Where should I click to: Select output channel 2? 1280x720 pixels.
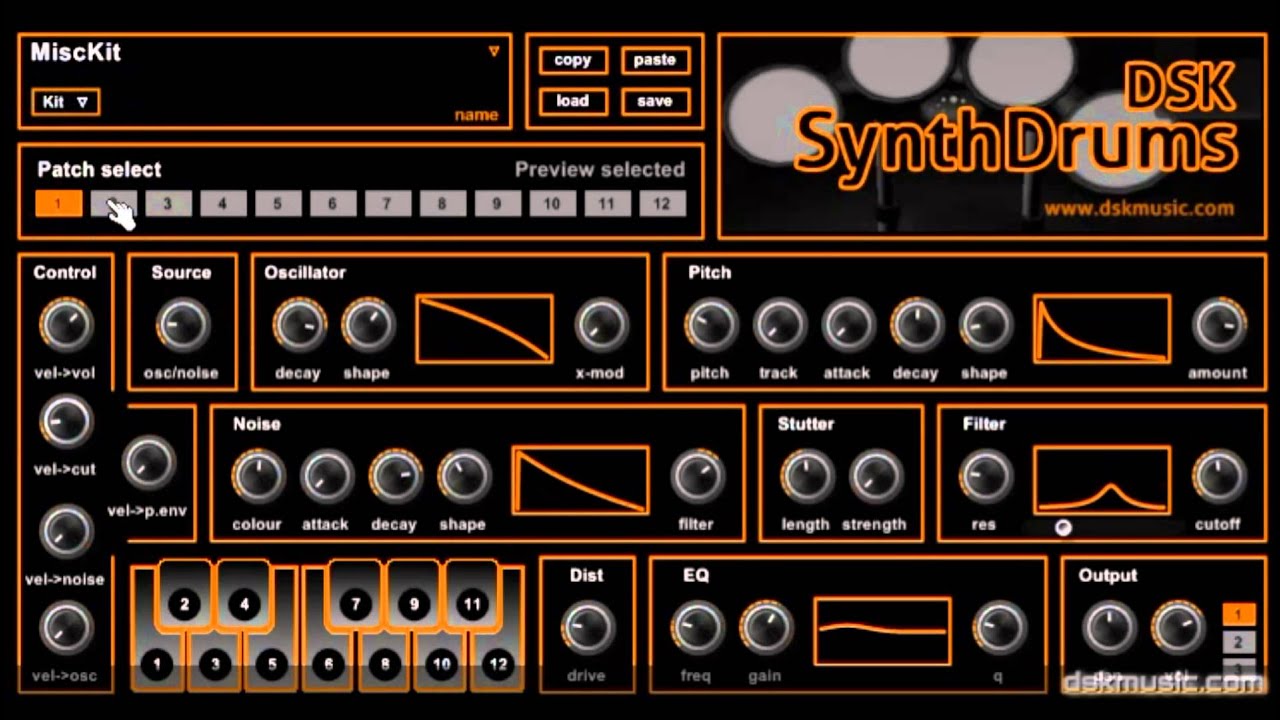[x=1238, y=642]
